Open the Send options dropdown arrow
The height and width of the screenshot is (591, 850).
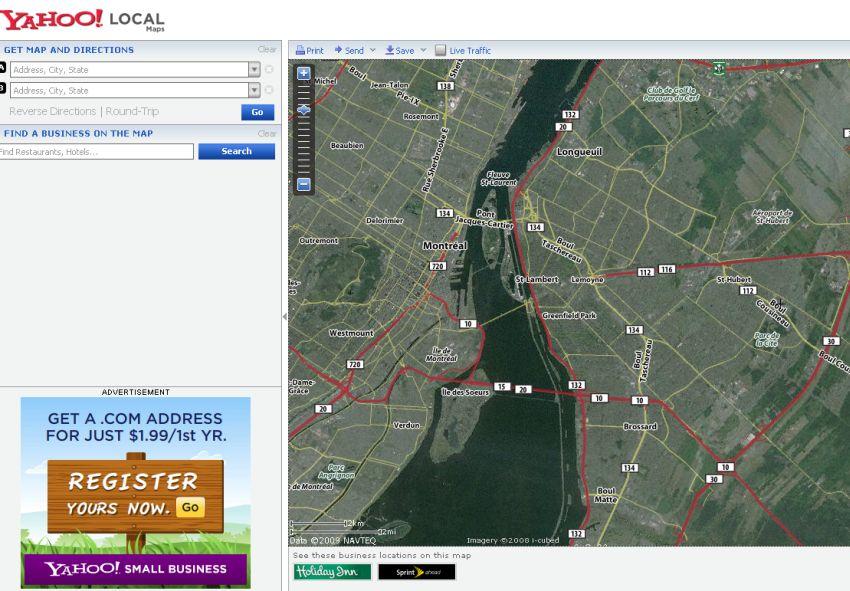[x=373, y=50]
